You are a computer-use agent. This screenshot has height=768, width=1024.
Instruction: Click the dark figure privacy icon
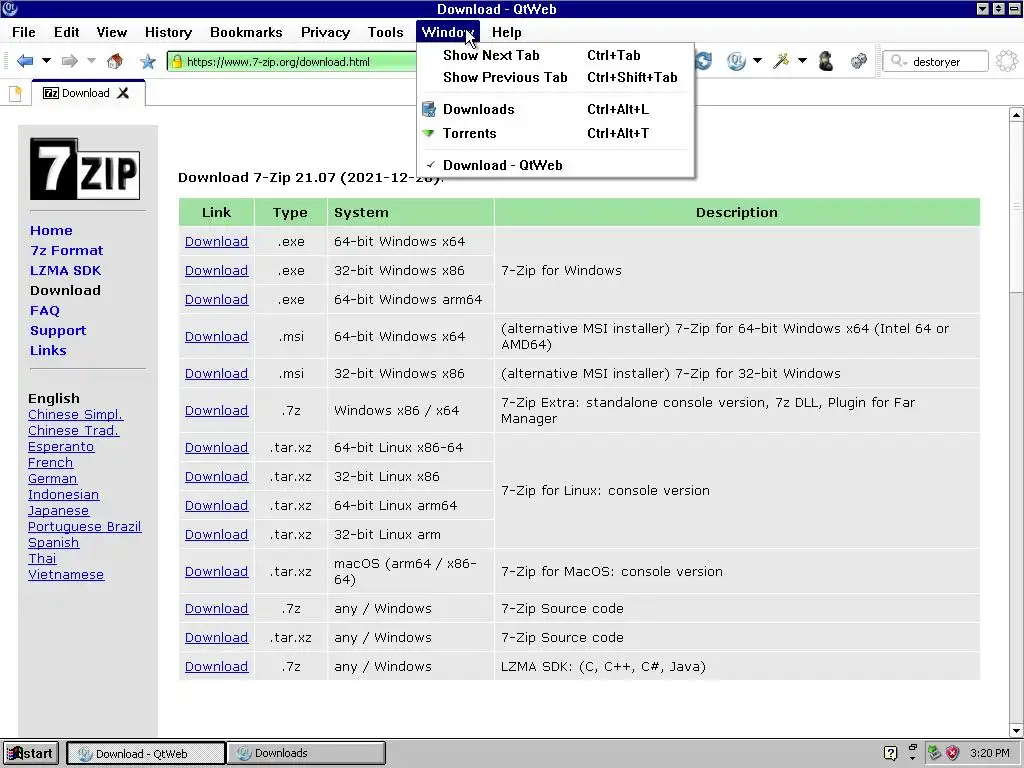[826, 61]
